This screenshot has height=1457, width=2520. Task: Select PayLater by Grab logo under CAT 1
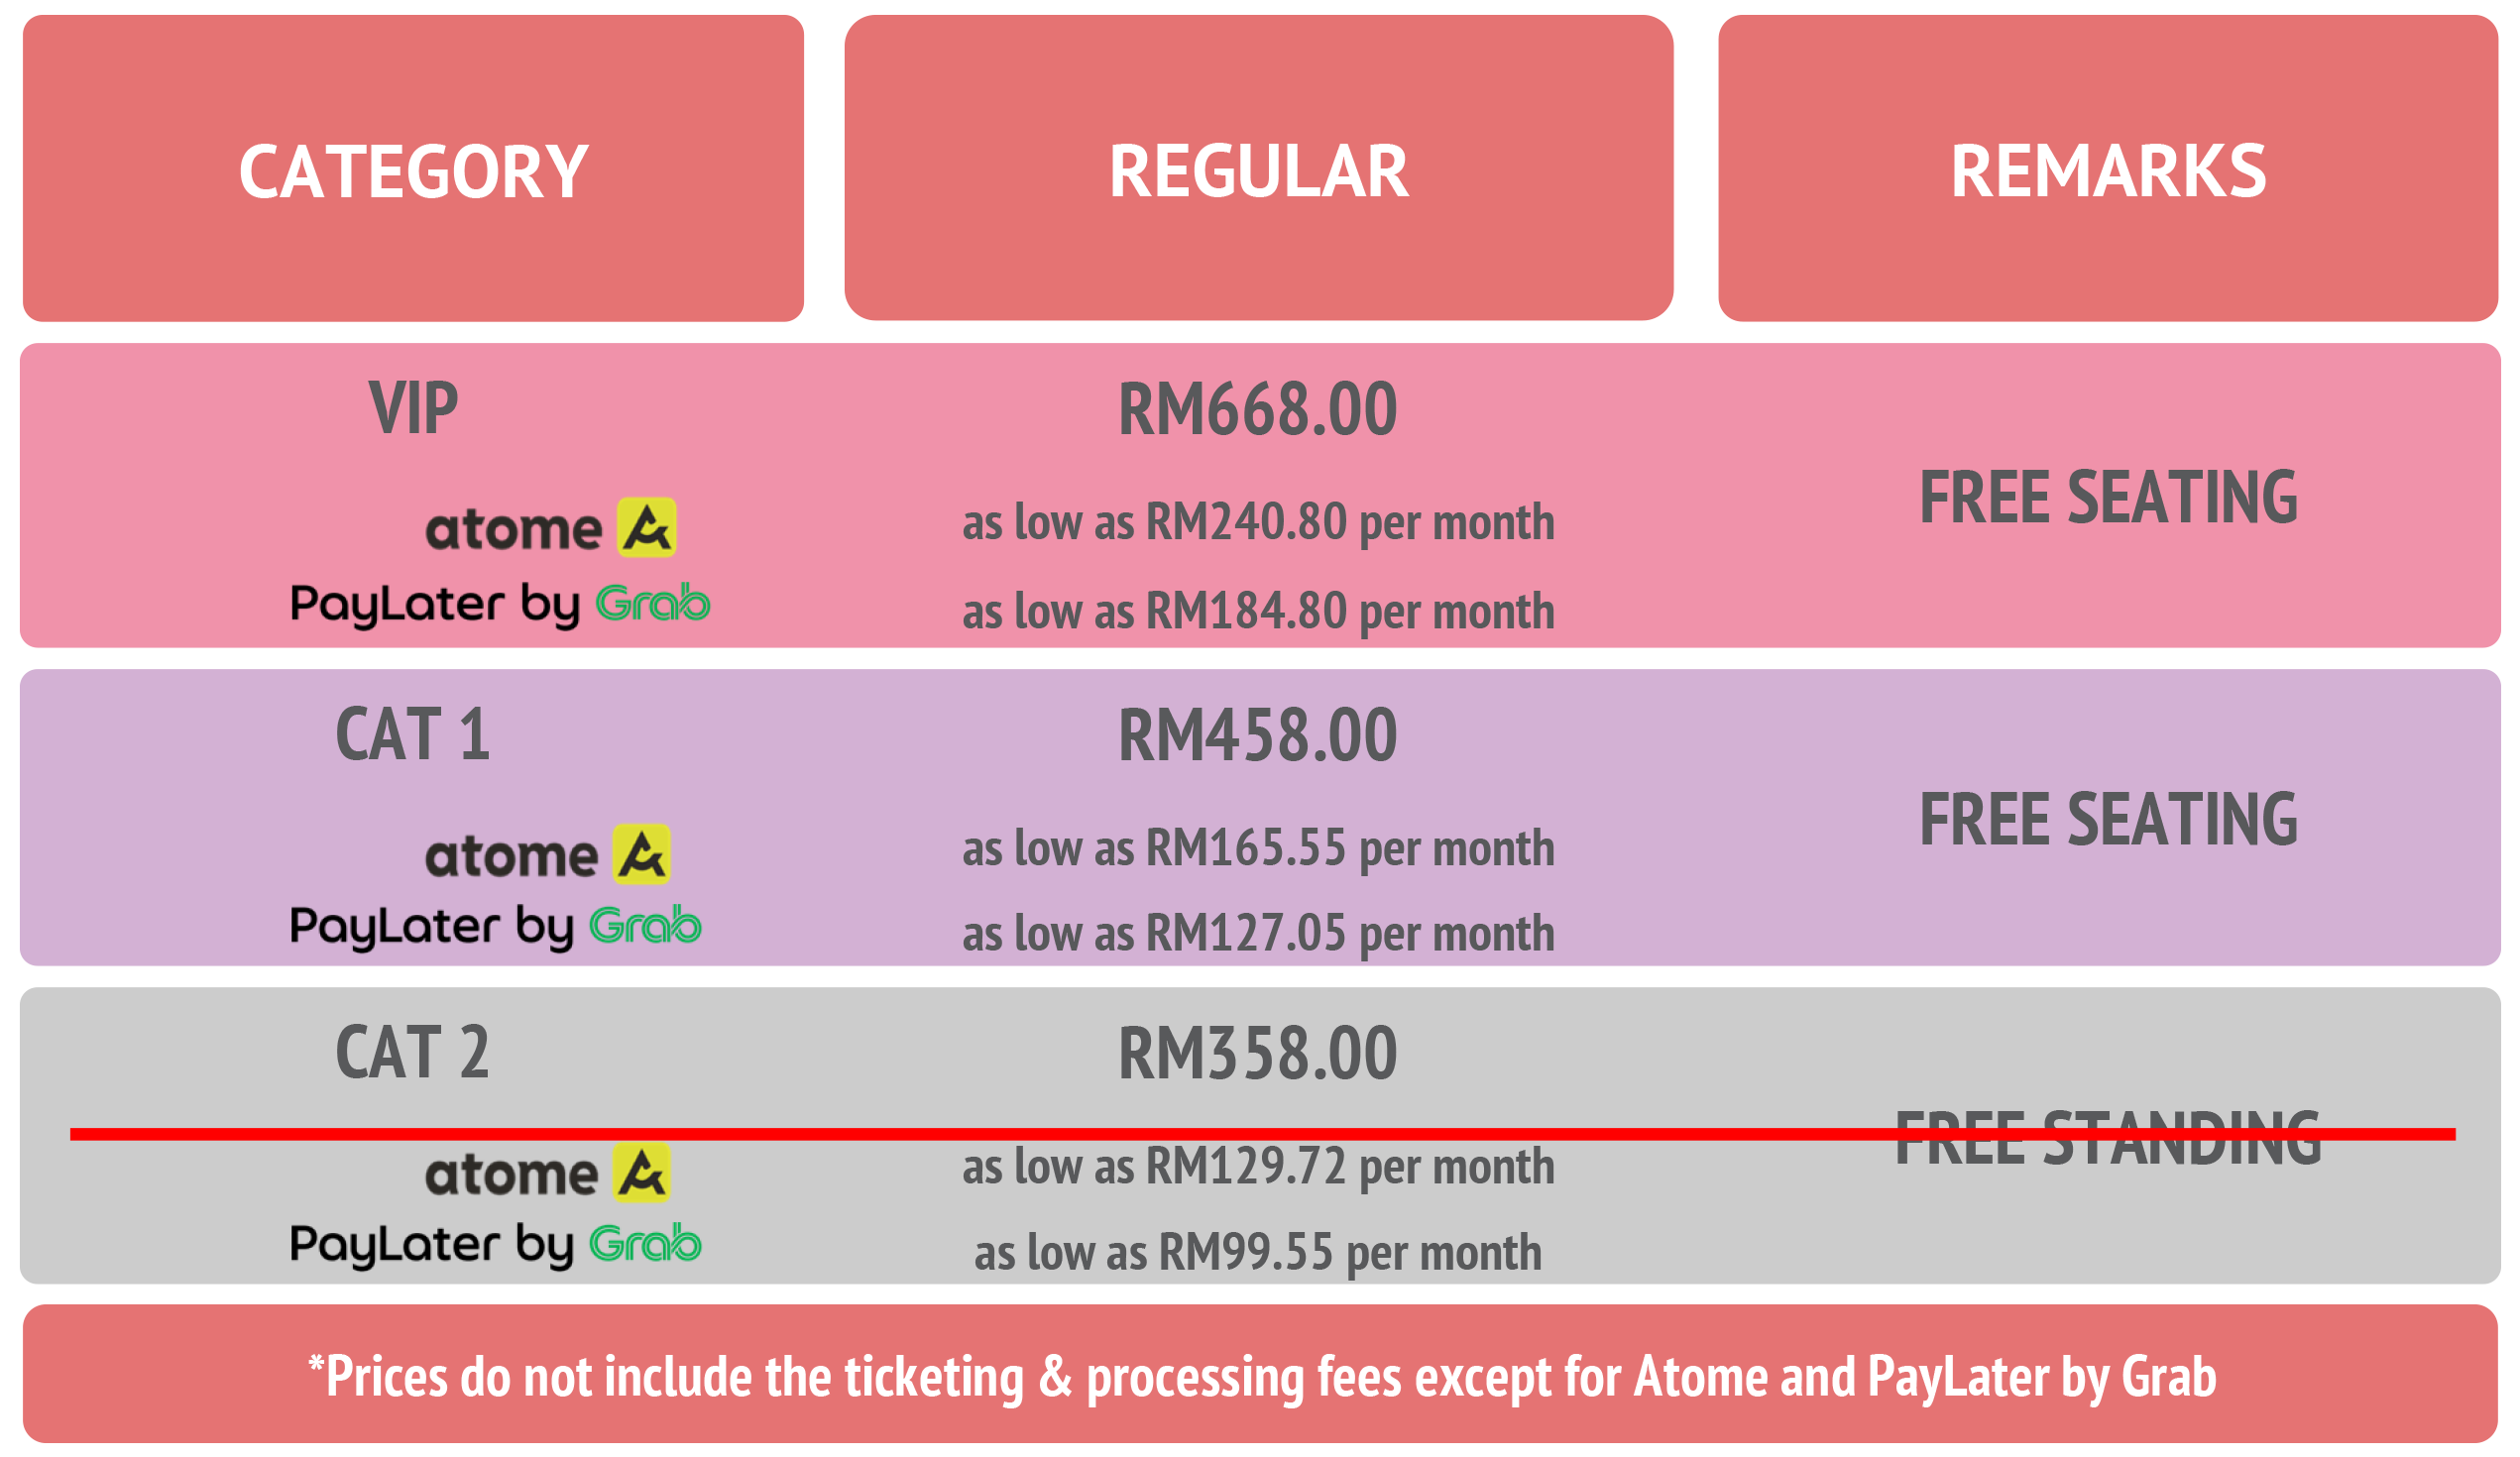click(496, 928)
